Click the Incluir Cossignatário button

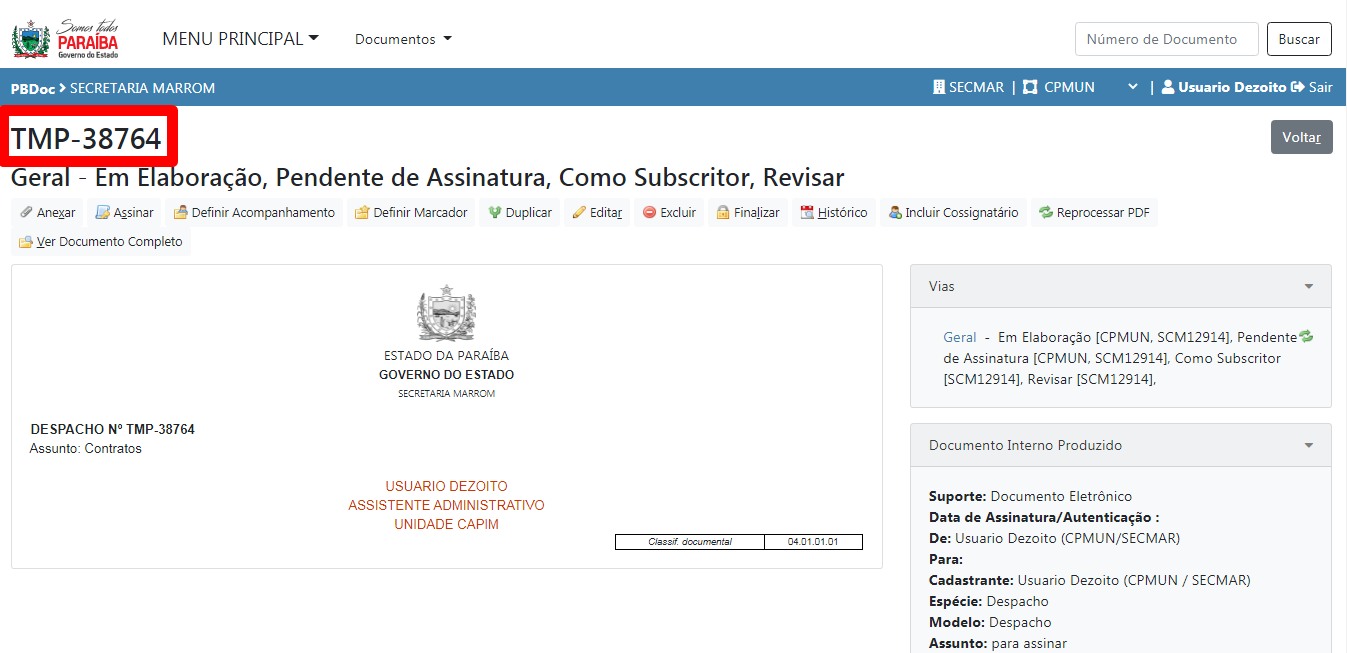click(x=953, y=213)
